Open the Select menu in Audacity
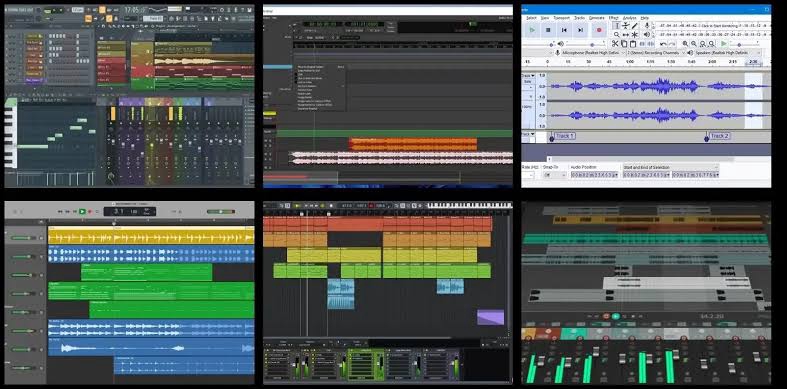This screenshot has height=389, width=787. (x=532, y=18)
